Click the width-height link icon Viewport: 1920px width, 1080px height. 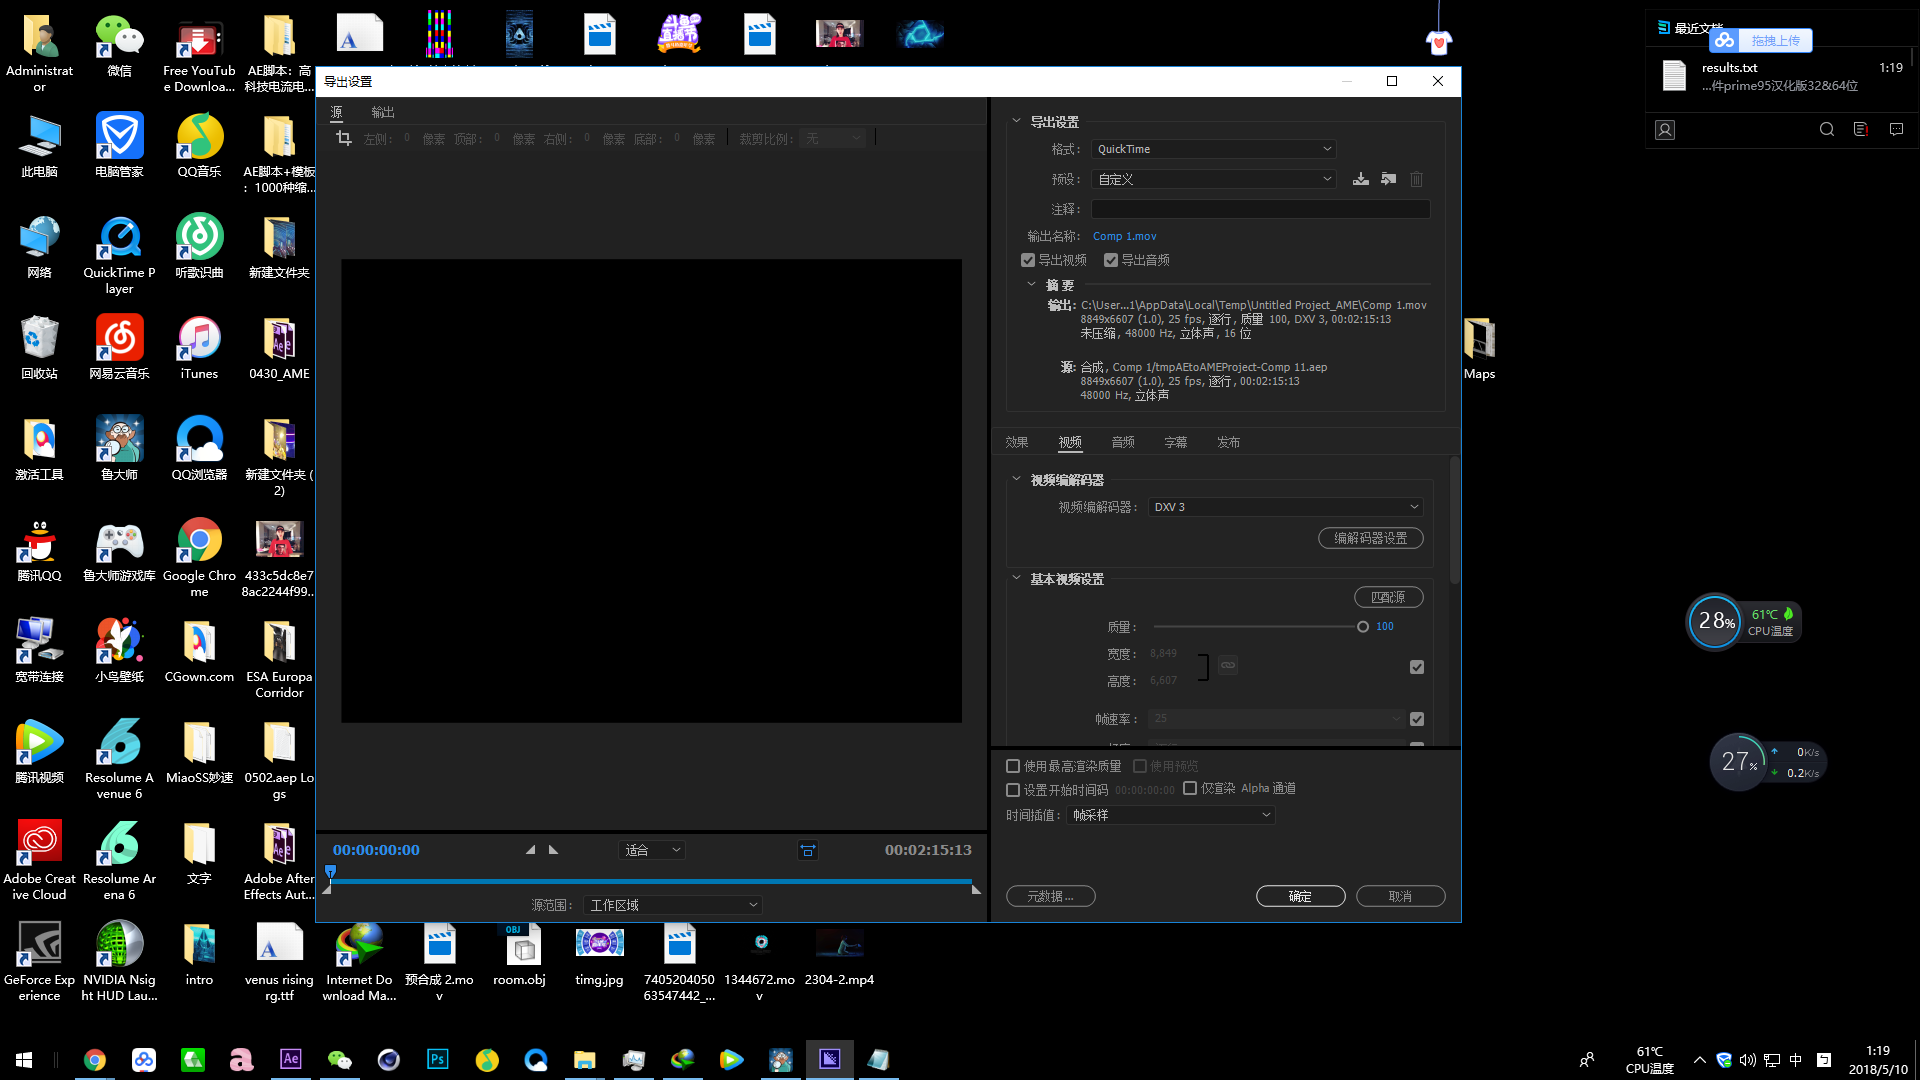(1228, 665)
